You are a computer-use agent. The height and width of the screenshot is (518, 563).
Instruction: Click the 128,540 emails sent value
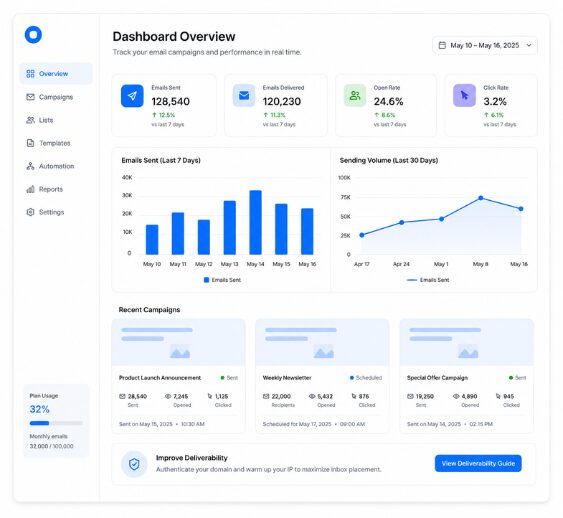coord(171,102)
